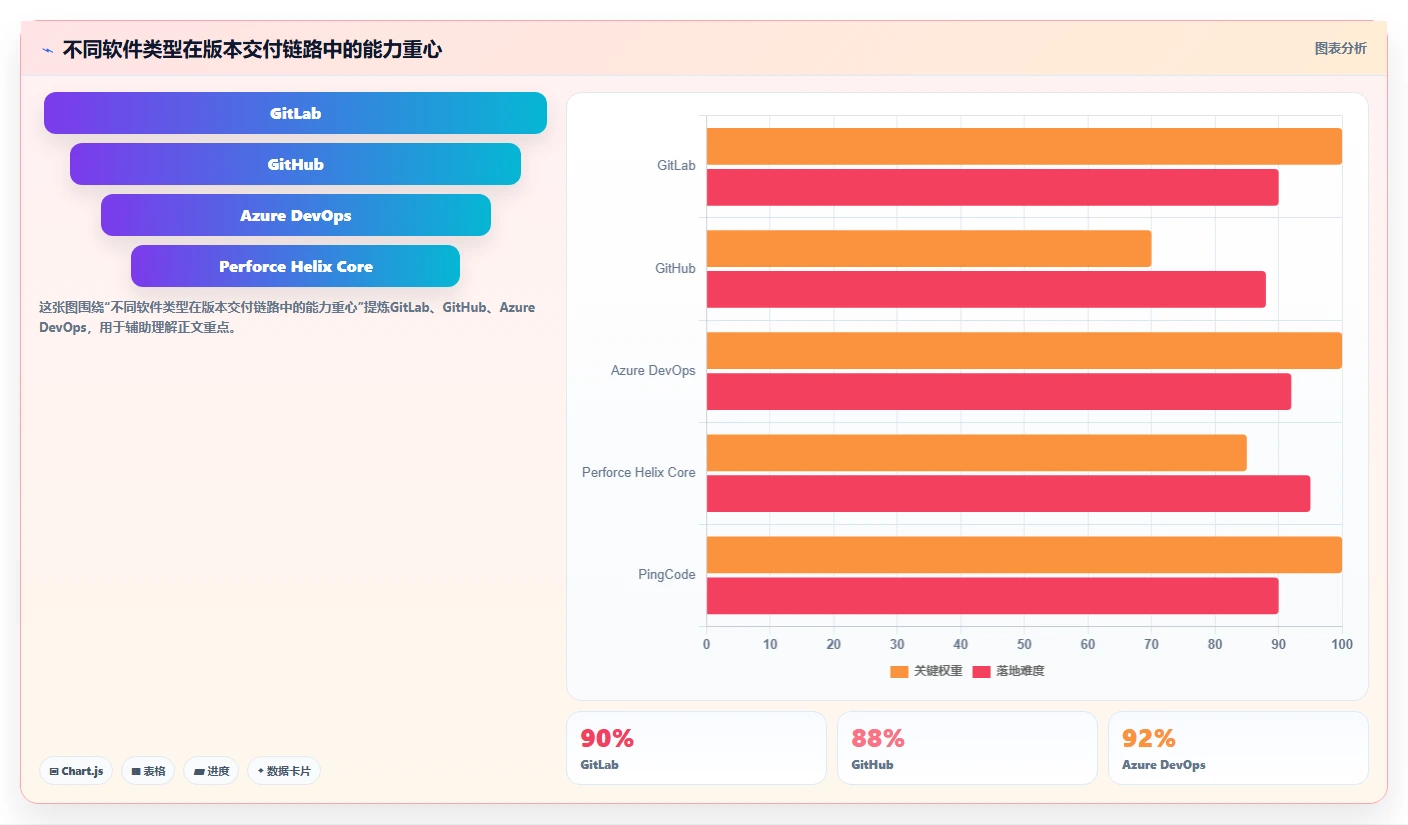Click Azure DevOps orange 关键权重 bar
The width and height of the screenshot is (1408, 825).
point(1024,350)
